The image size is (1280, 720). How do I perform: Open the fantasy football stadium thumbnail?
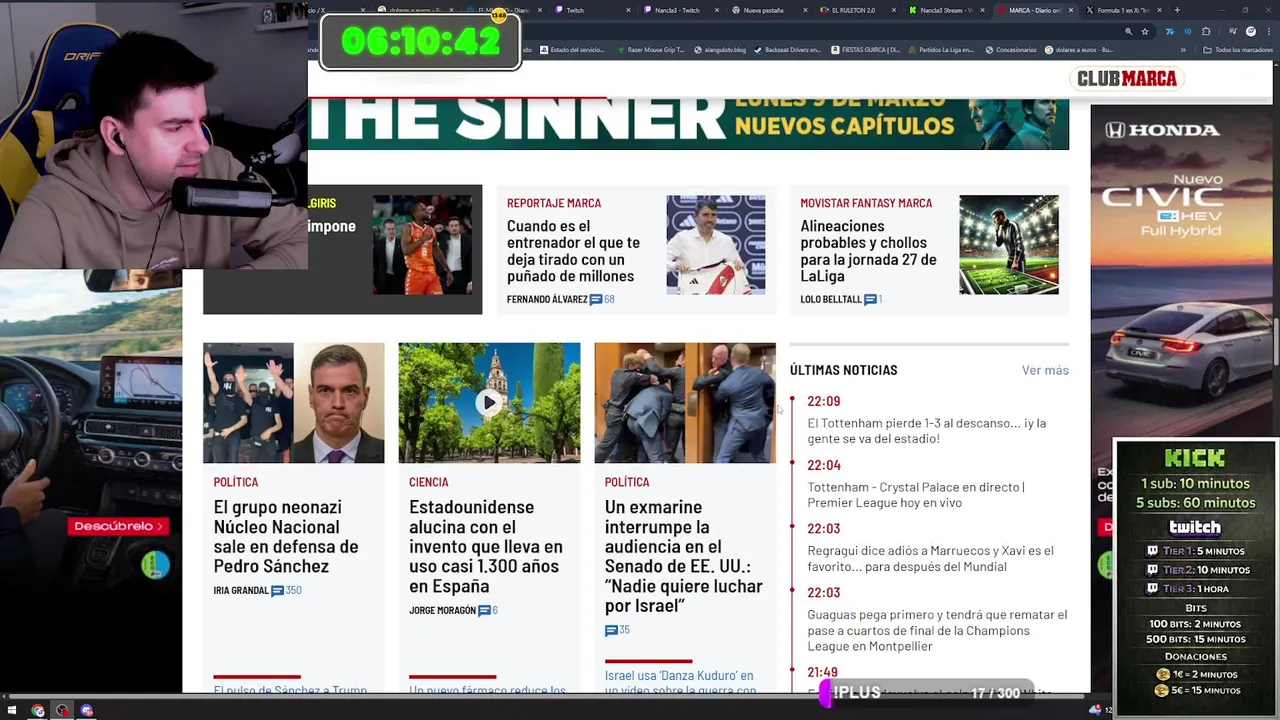coord(1009,245)
